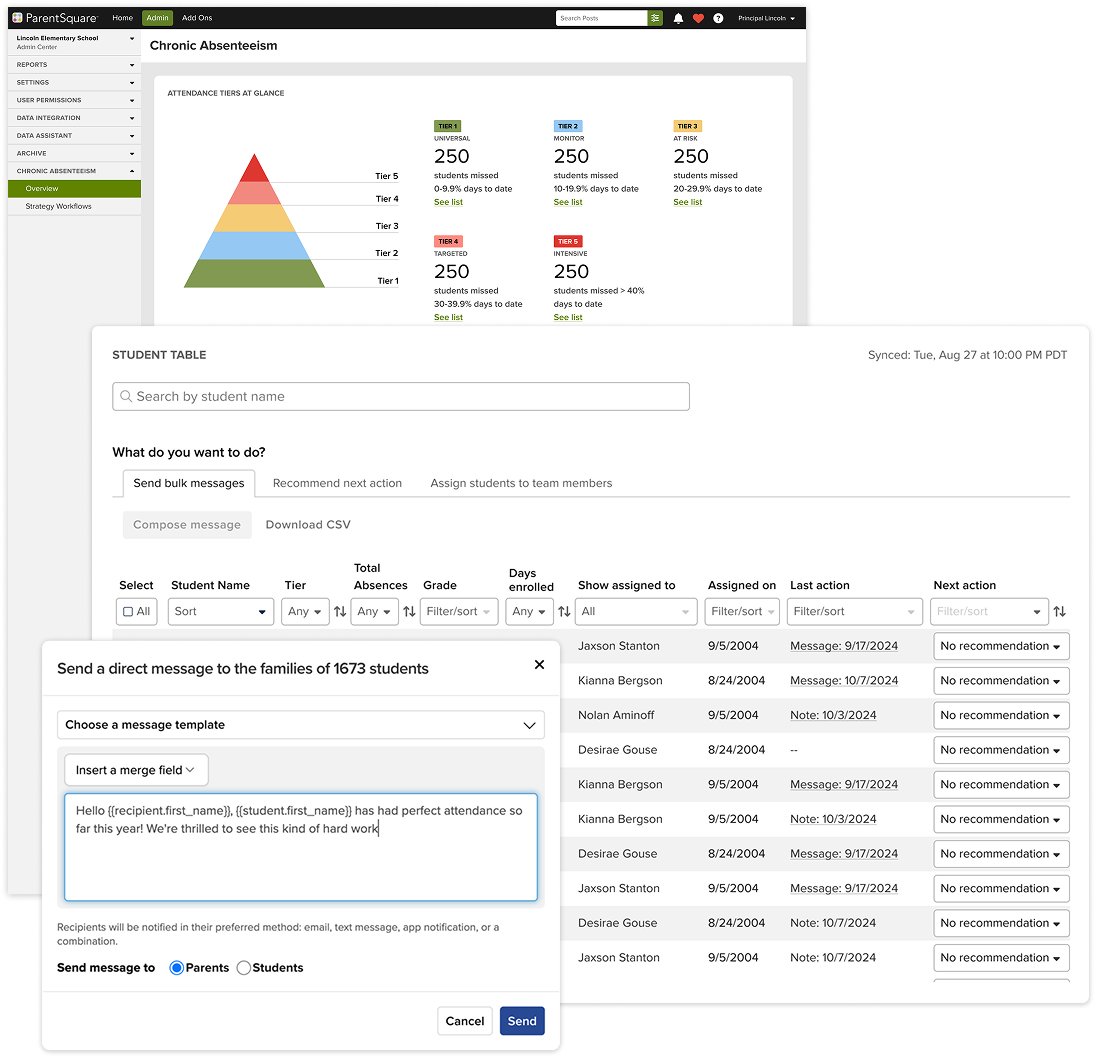Open the Admin menu in the top bar

(x=156, y=17)
